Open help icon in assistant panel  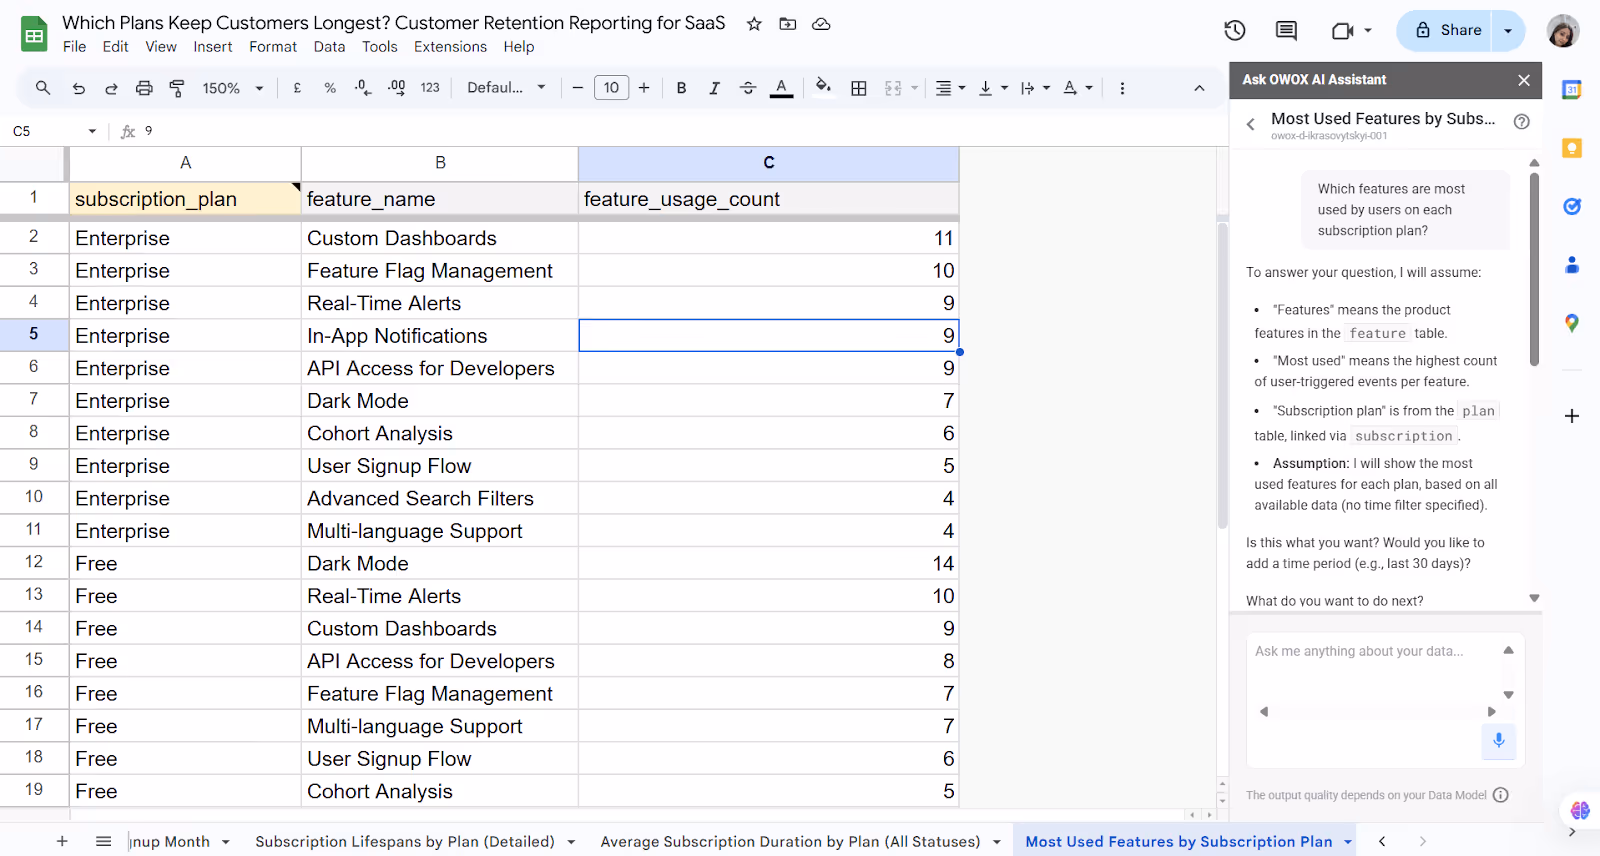point(1521,122)
